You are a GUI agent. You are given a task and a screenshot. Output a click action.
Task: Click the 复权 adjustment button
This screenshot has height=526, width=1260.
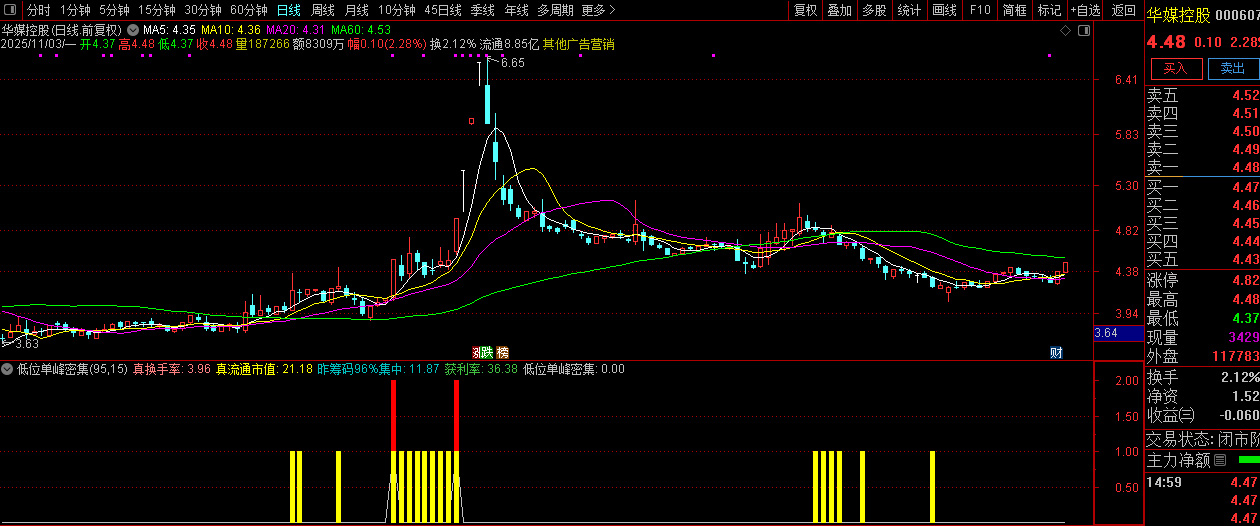pos(805,10)
